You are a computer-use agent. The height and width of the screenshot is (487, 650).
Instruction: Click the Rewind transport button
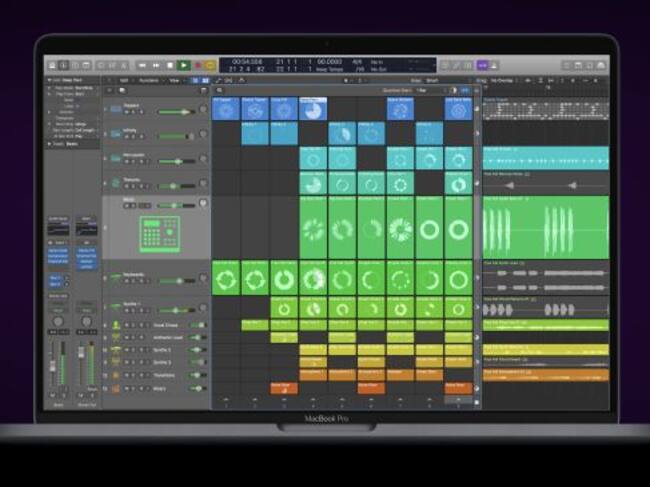pyautogui.click(x=144, y=66)
